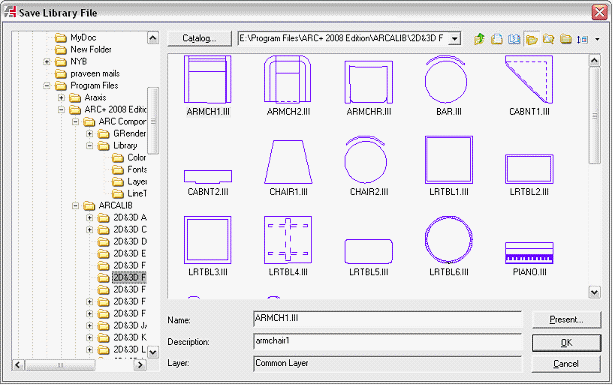Screen dimensions: 613x385
Task: Click thumbnail pane scroll down arrow
Action: (x=594, y=292)
